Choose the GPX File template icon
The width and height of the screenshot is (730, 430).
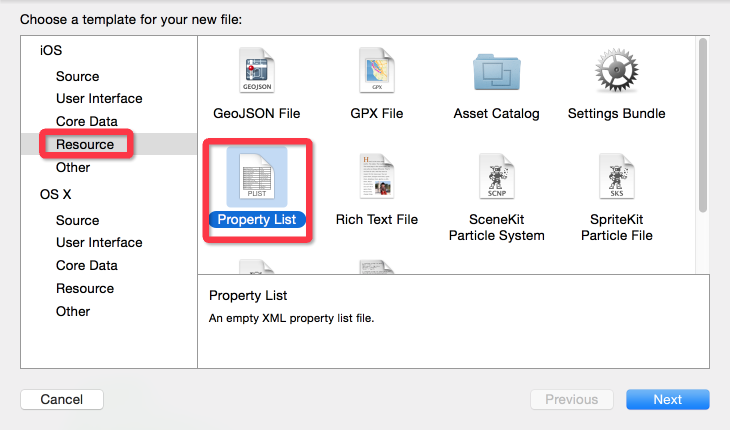(x=377, y=73)
